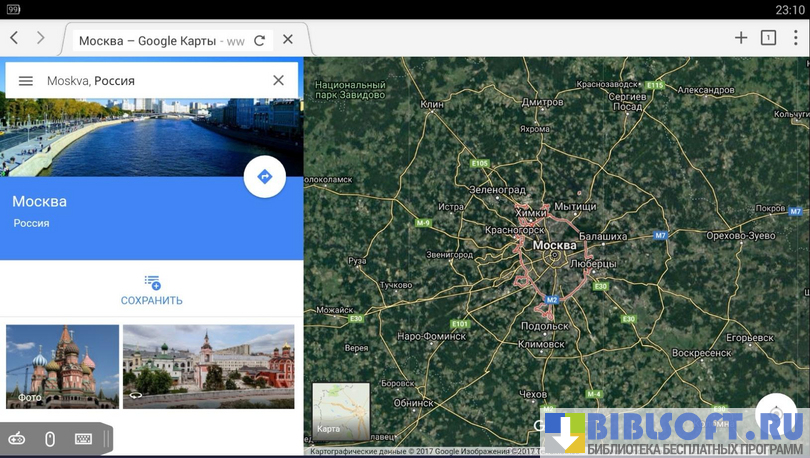Open the keyboard mapping icon
Viewport: 810px width, 458px height.
(x=83, y=439)
